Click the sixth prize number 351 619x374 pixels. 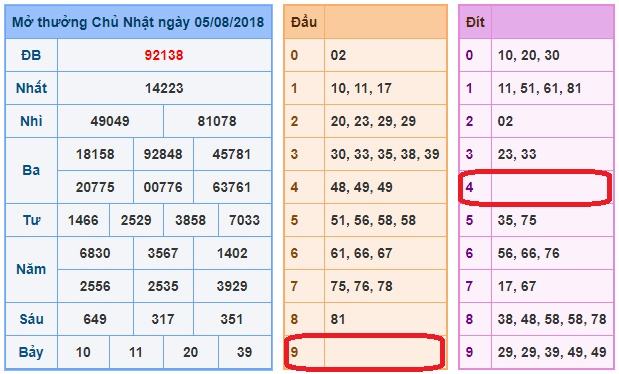(232, 319)
